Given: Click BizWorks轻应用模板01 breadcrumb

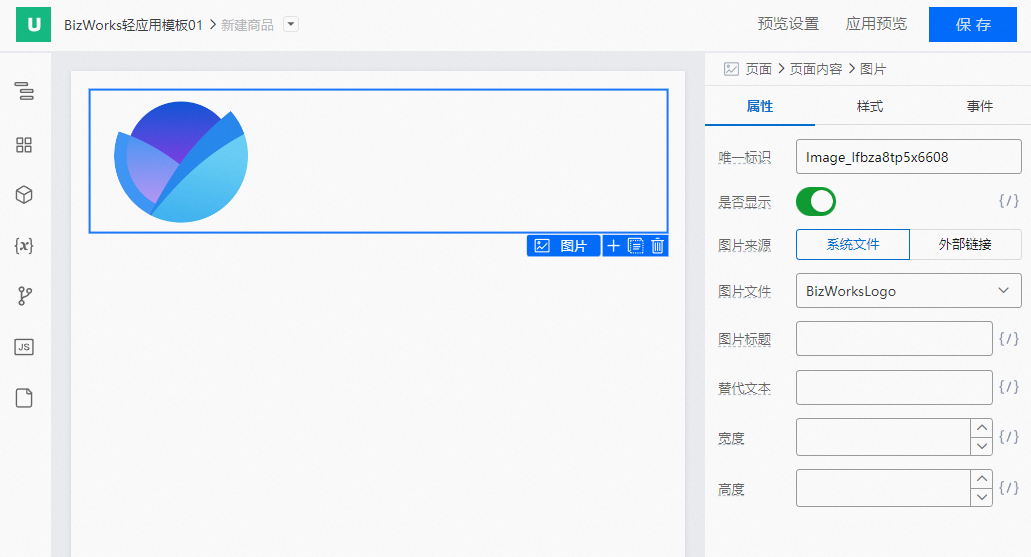Looking at the screenshot, I should point(133,25).
